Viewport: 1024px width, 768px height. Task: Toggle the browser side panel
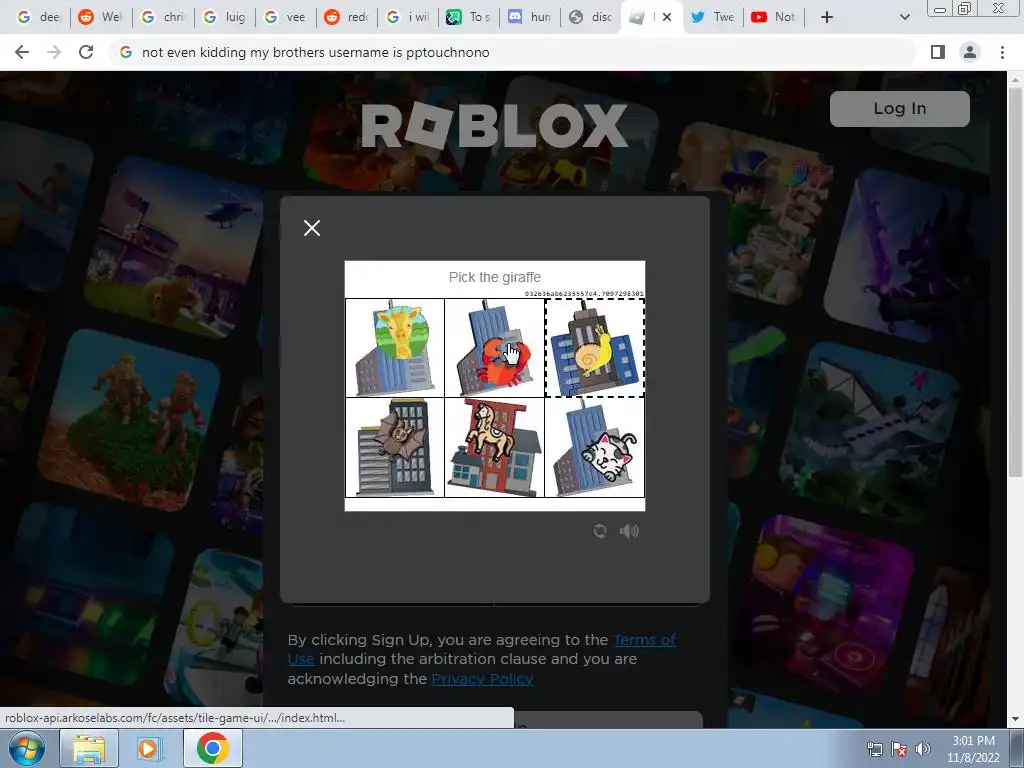click(x=938, y=52)
